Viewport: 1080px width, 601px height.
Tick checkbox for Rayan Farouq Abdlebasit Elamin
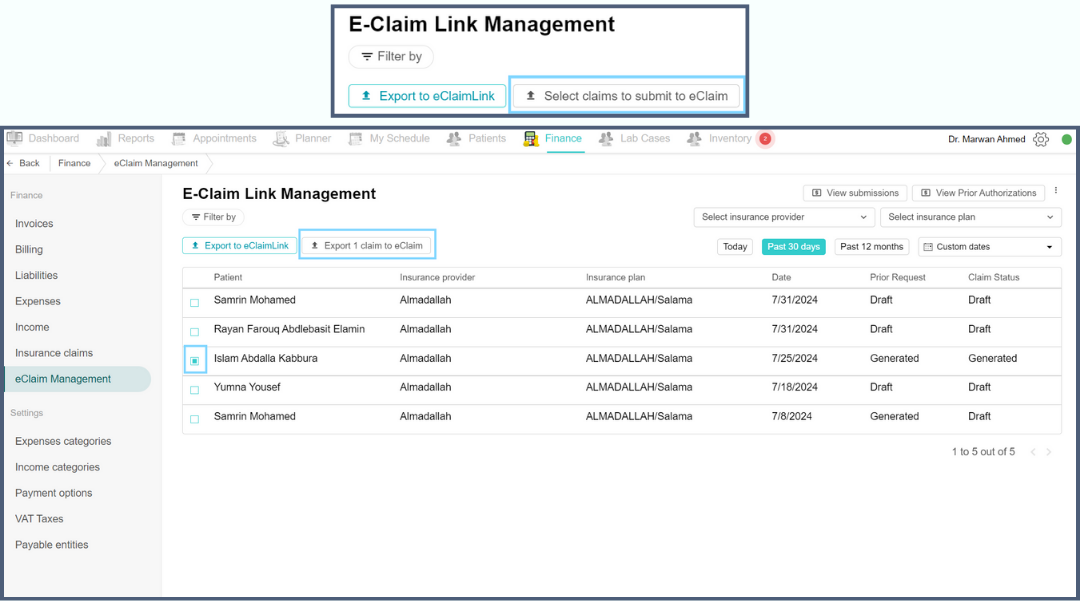click(194, 331)
